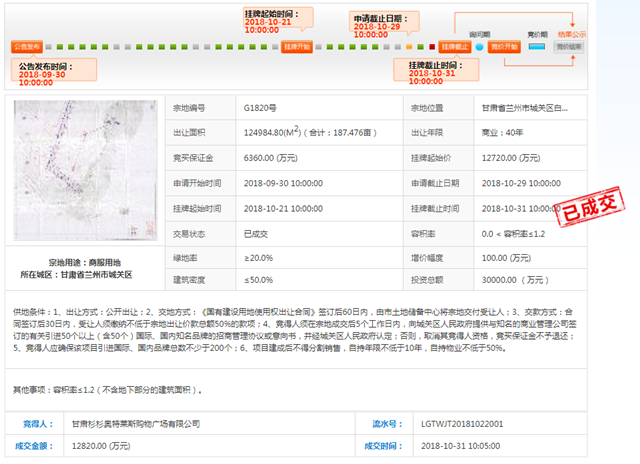Click the truncated 宗地位置 address value
The width and height of the screenshot is (640, 464).
click(524, 108)
